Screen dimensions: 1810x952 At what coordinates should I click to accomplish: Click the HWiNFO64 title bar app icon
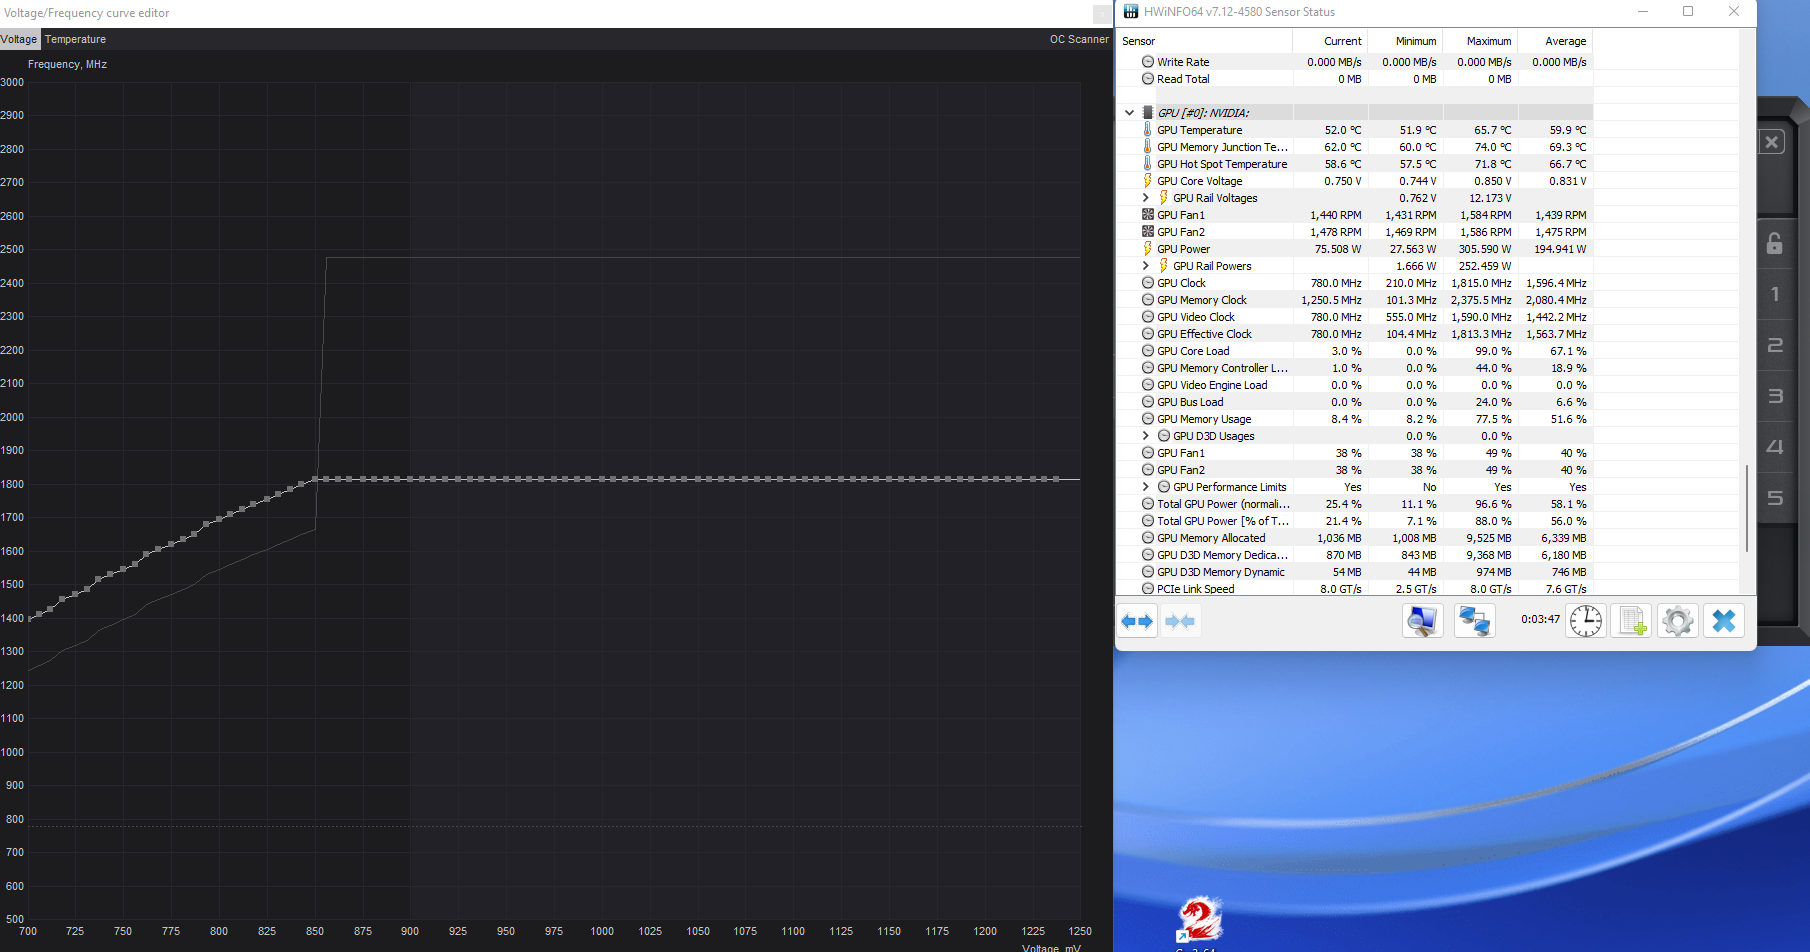1131,12
